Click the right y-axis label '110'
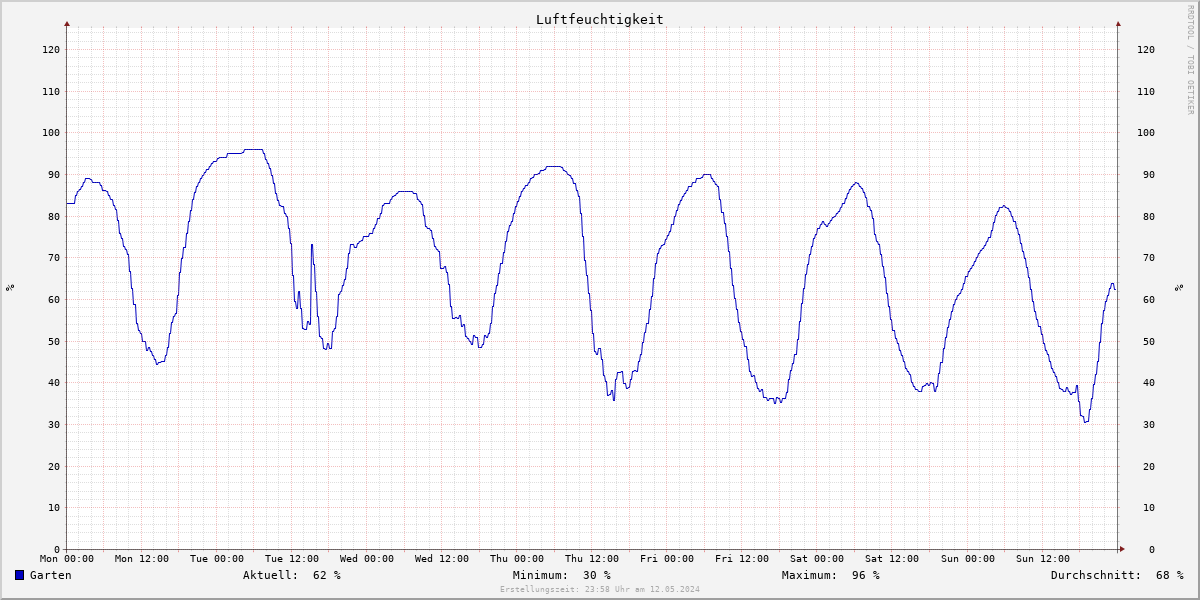The image size is (1200, 600). [1146, 91]
